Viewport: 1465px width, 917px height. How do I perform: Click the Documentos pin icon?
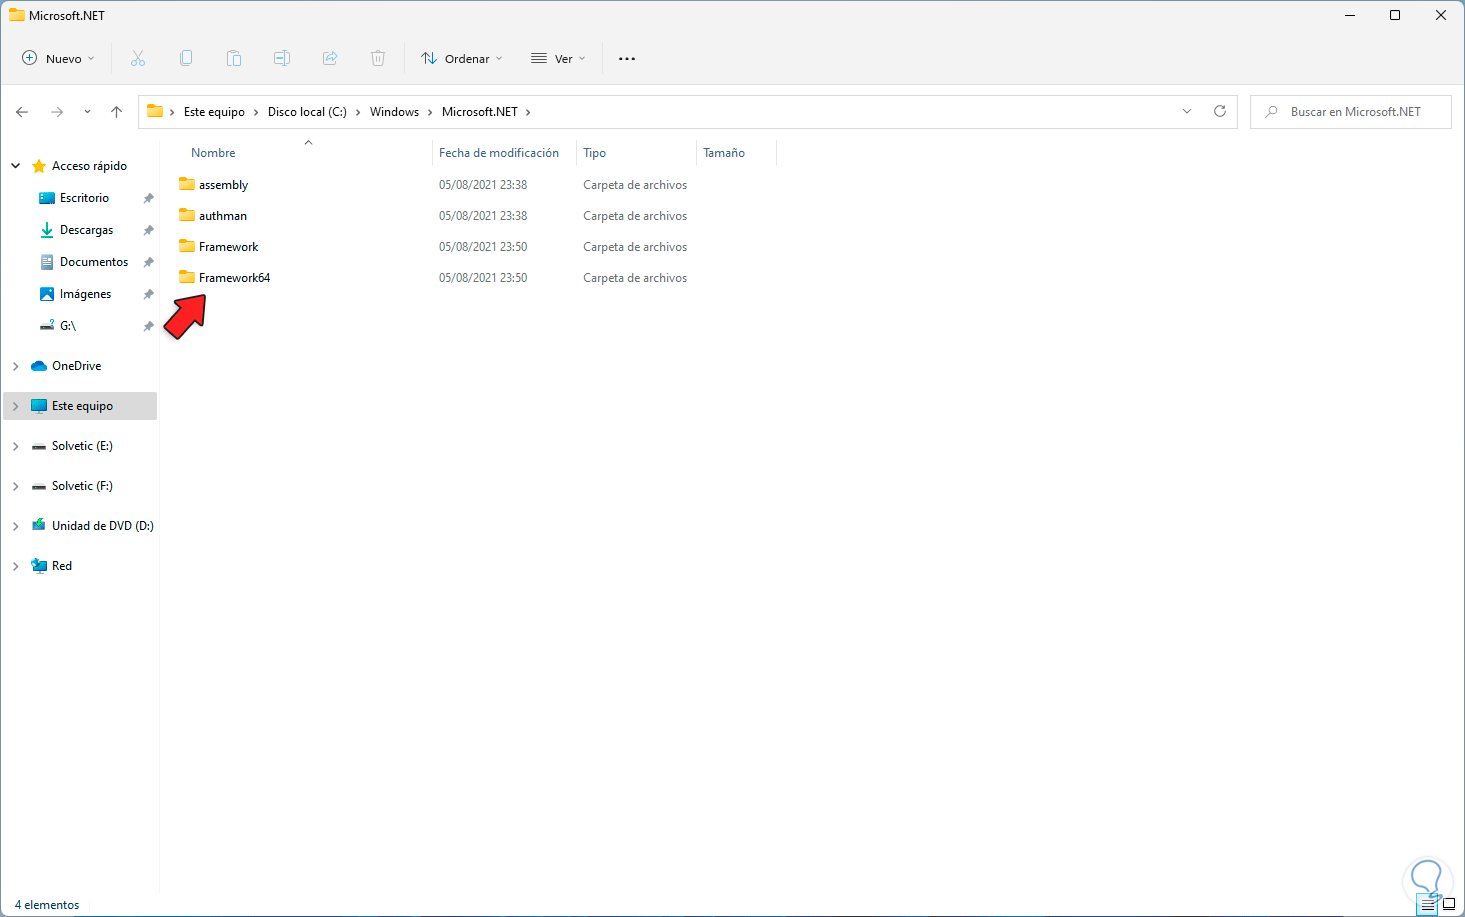[148, 262]
